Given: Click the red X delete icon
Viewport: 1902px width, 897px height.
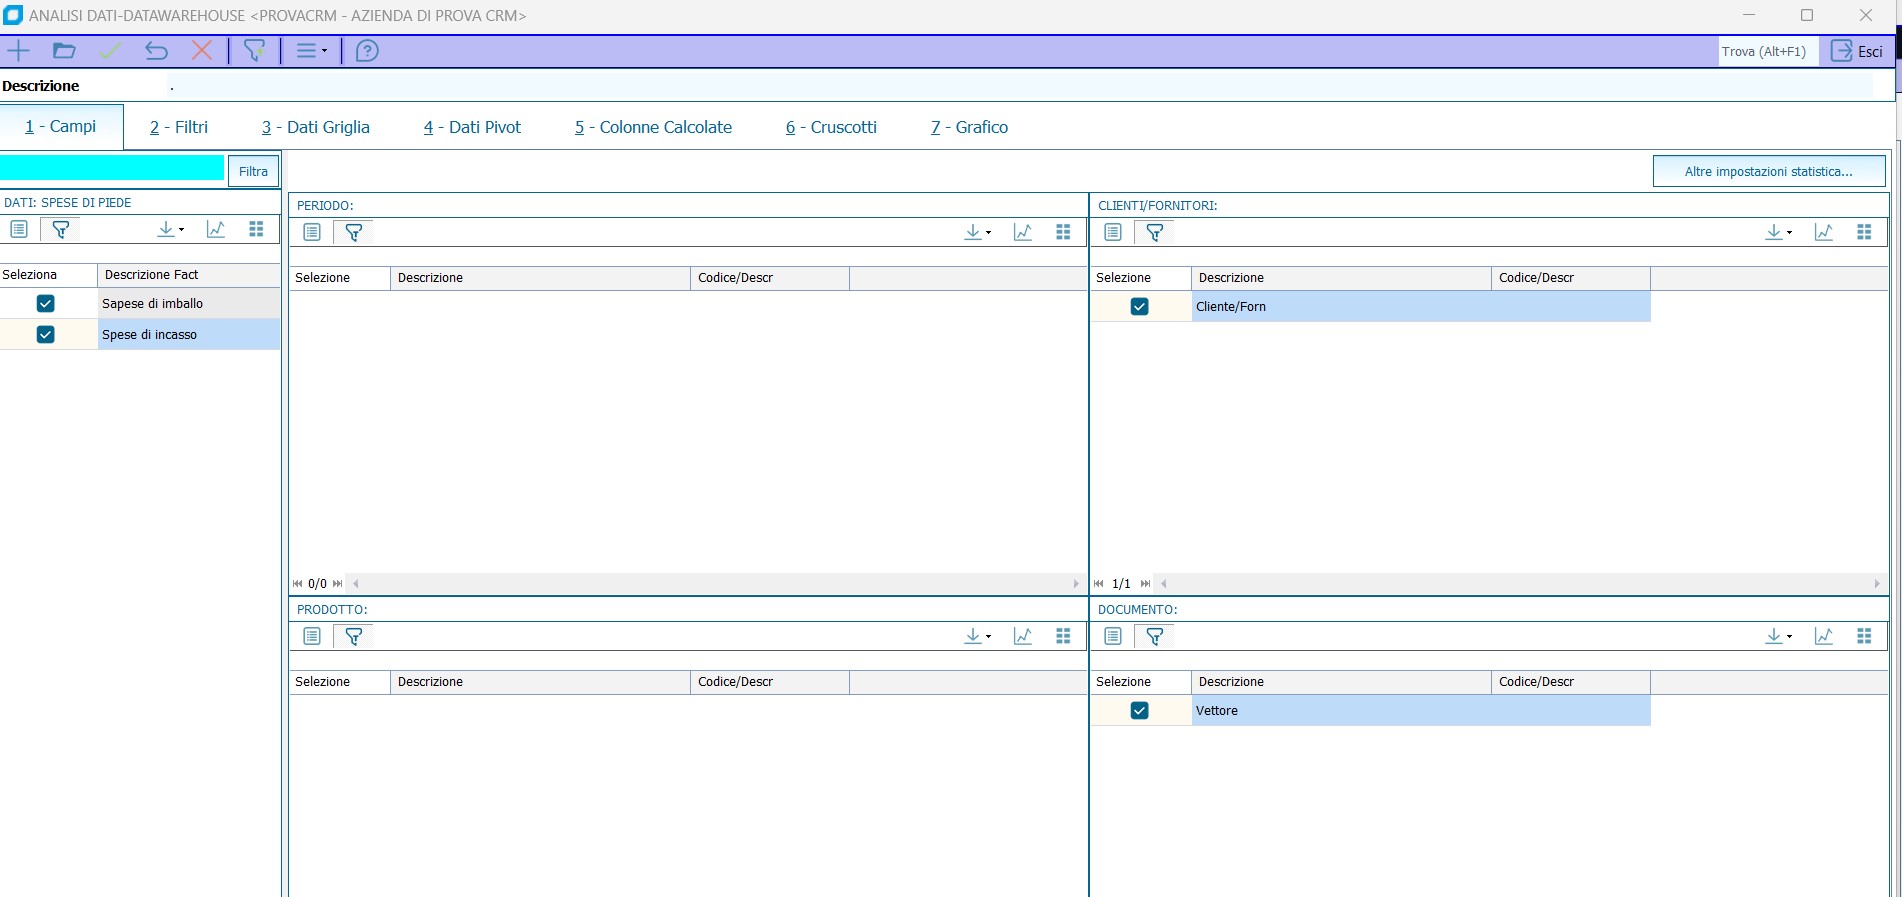Looking at the screenshot, I should tap(202, 51).
